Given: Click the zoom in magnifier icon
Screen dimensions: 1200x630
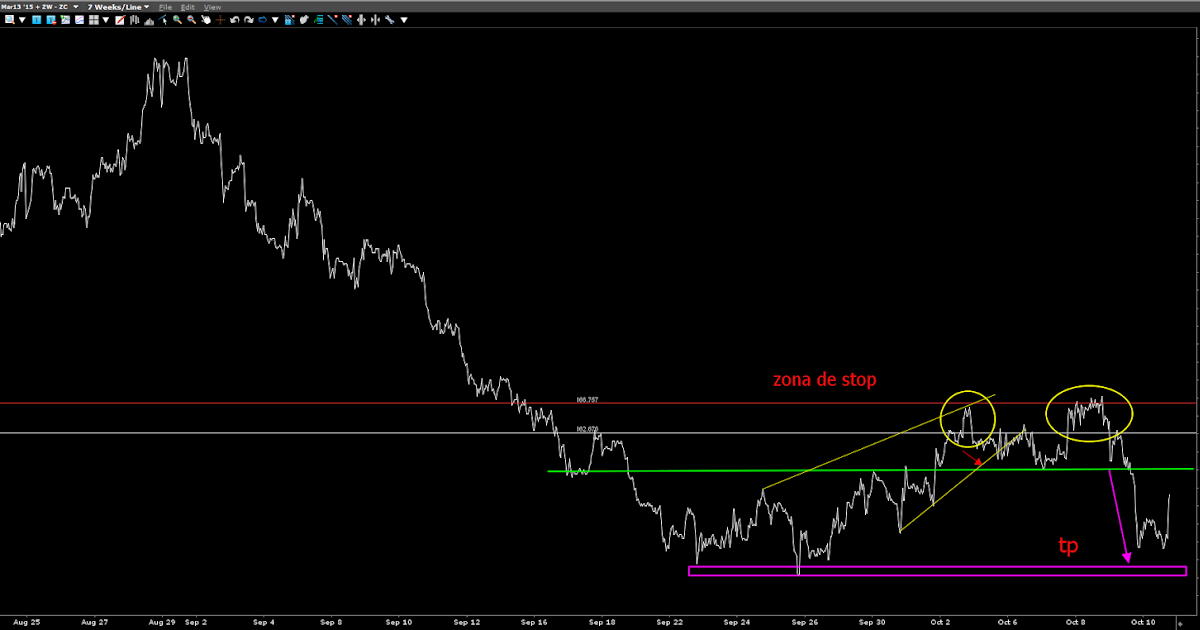Looking at the screenshot, I should [x=177, y=19].
